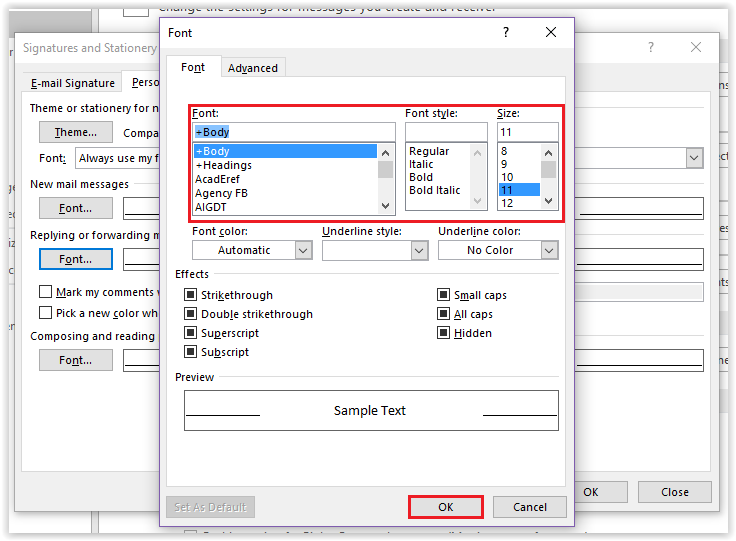Select font size 9
Viewport: 736px width, 541px height.
(x=519, y=164)
